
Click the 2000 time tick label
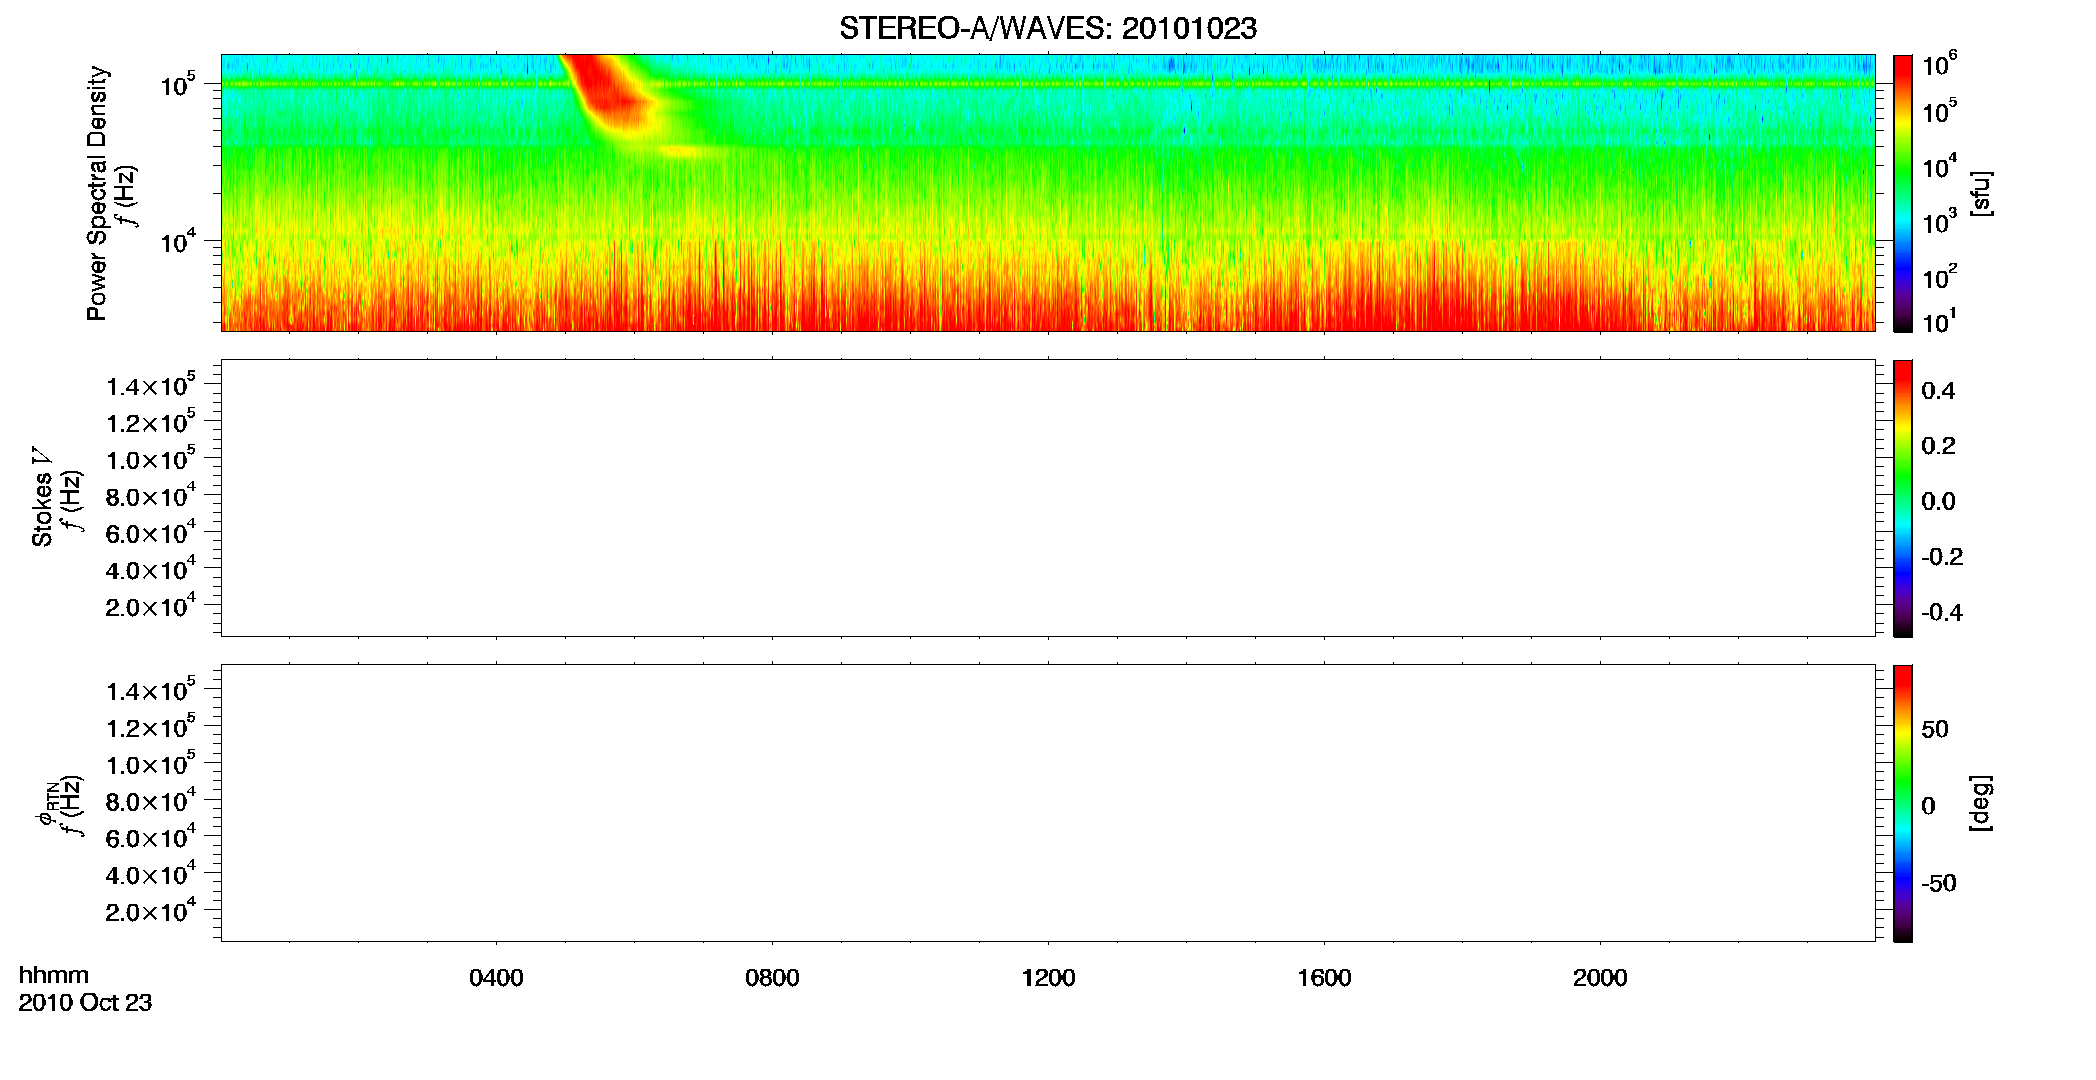click(1600, 978)
